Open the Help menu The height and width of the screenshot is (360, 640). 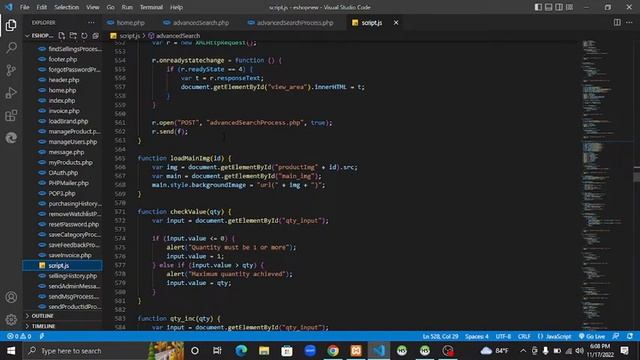(176, 7)
